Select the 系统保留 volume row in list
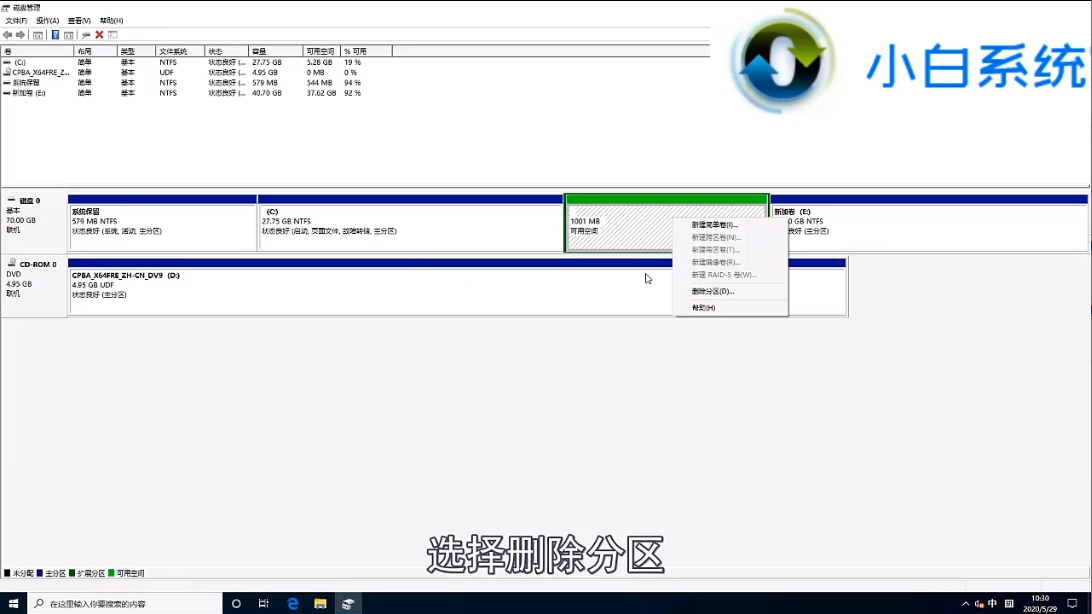The image size is (1092, 614). 195,83
